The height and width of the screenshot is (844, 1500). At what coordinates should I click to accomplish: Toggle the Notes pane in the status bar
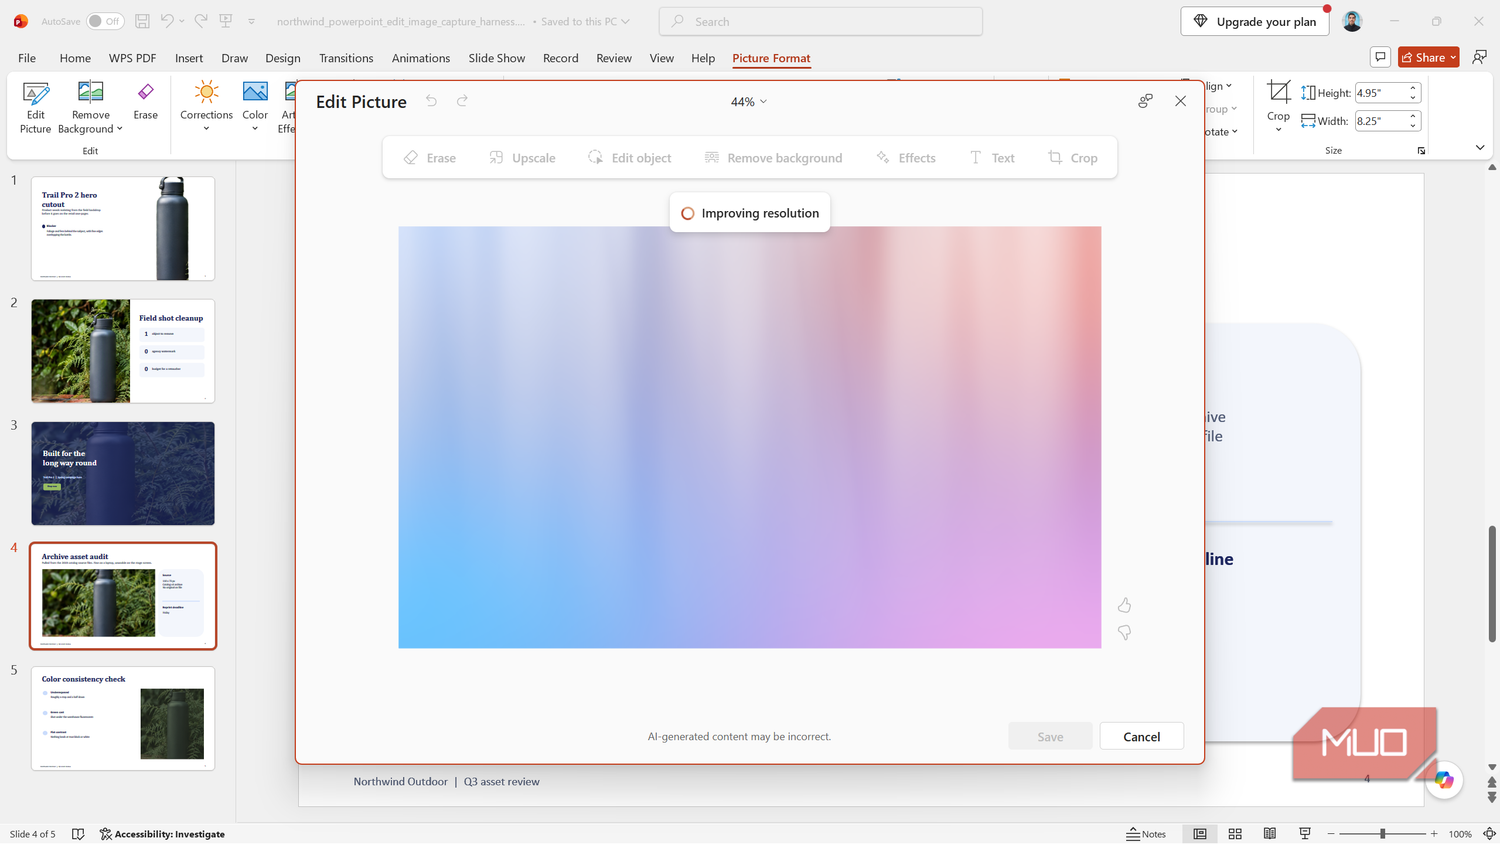(1146, 834)
